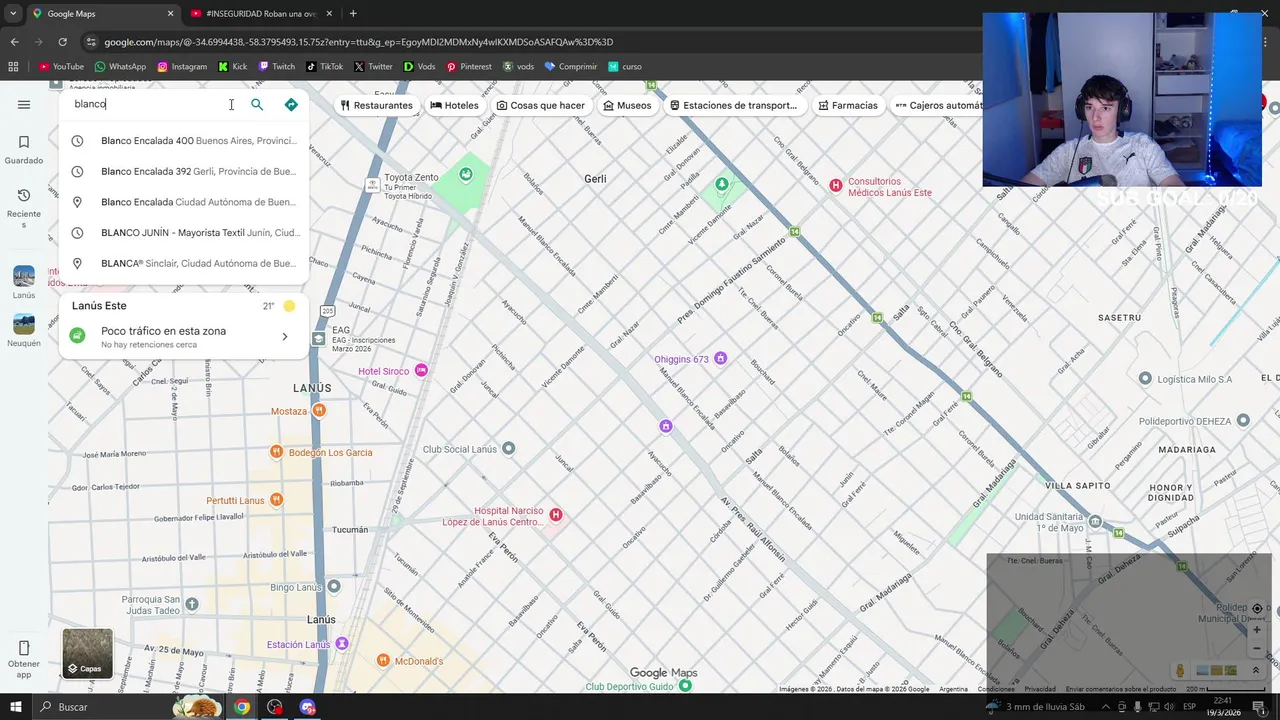The height and width of the screenshot is (720, 1280).
Task: Click the browser address bar URL
Action: click(x=358, y=42)
